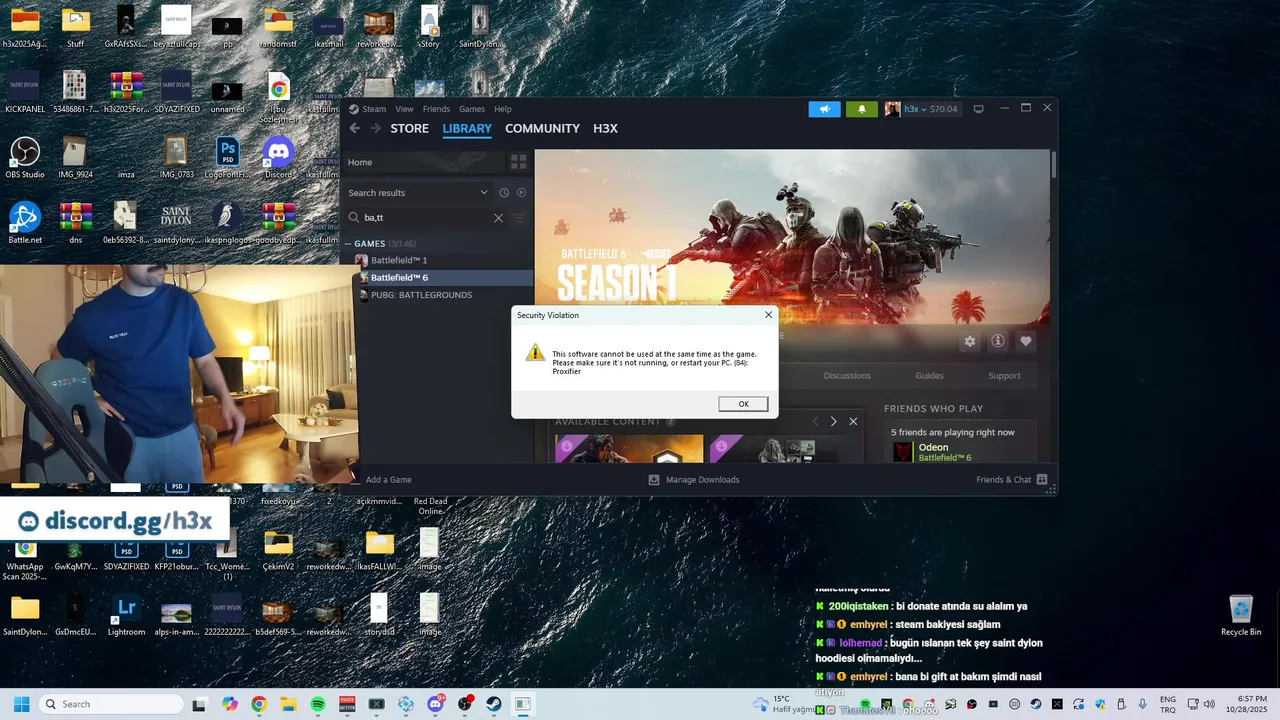Image resolution: width=1280 pixels, height=720 pixels.
Task: Open the Discussions tab for Battlefield 6
Action: click(x=847, y=376)
